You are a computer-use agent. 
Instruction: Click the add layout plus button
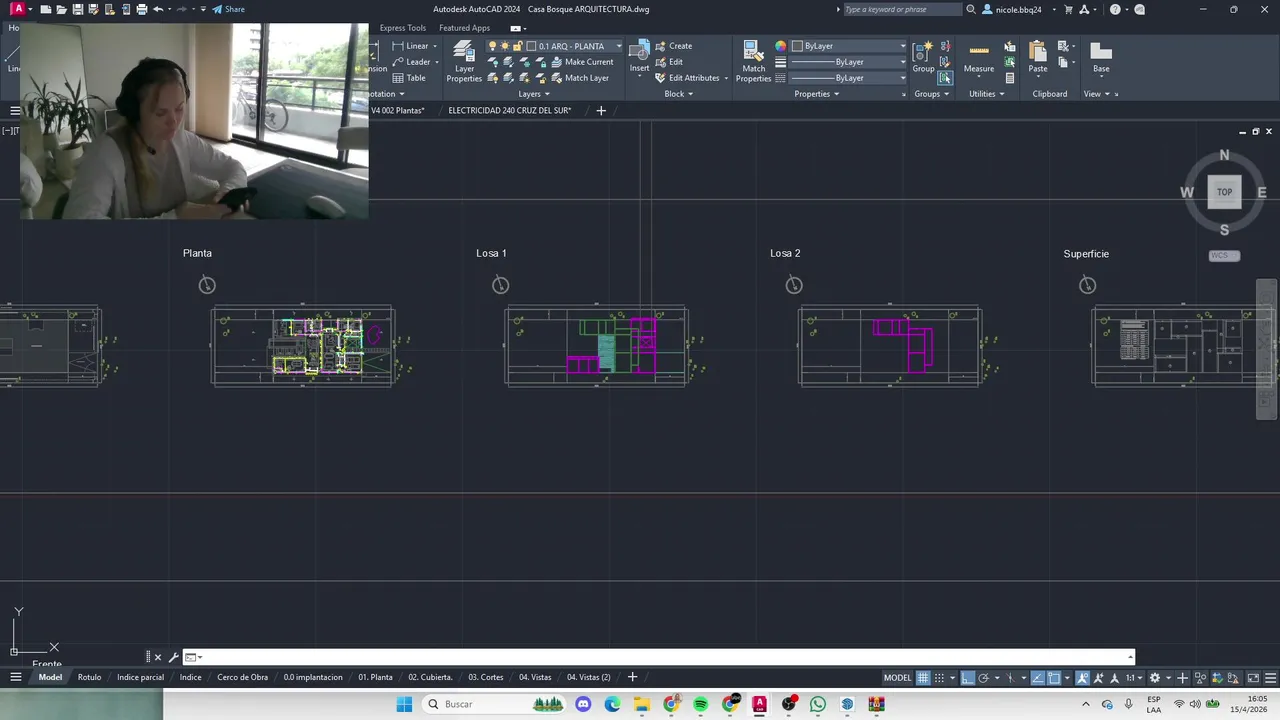pos(632,677)
